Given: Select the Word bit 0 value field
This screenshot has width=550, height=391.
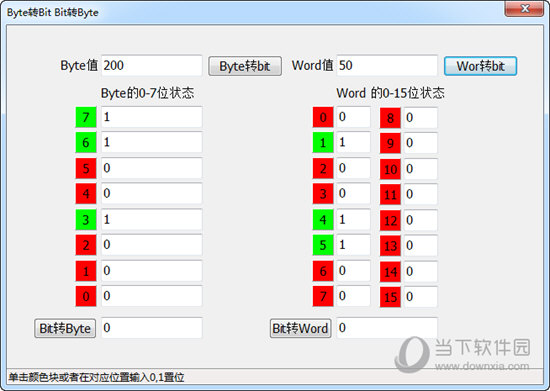Looking at the screenshot, I should [x=353, y=117].
